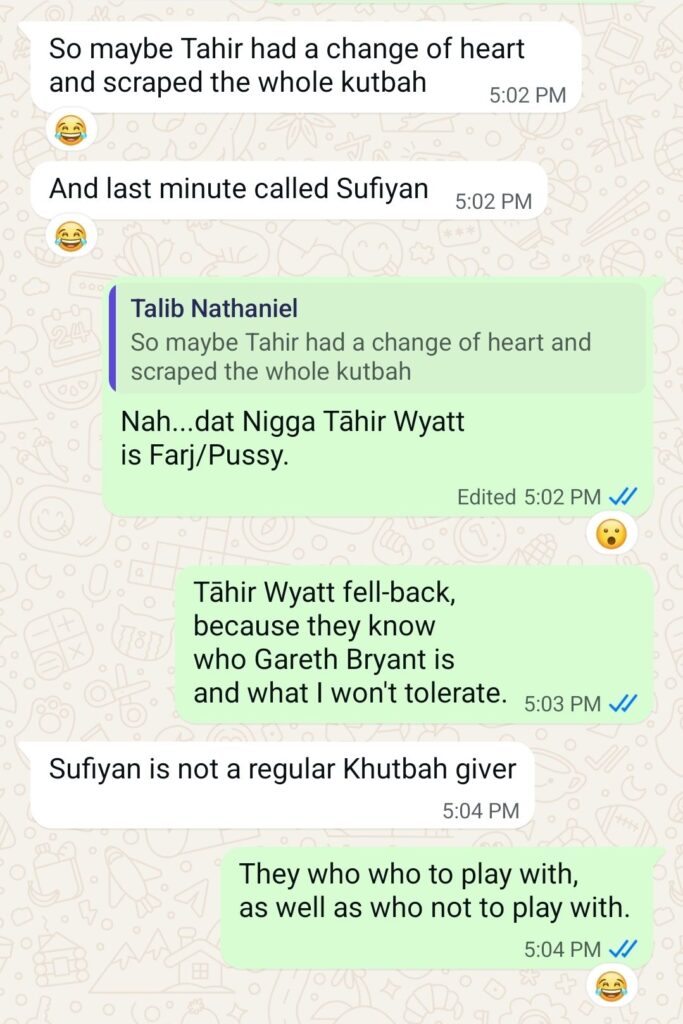Select message 'And last minute called Sufiyan'
Viewport: 683px width, 1024px height.
pyautogui.click(x=288, y=190)
